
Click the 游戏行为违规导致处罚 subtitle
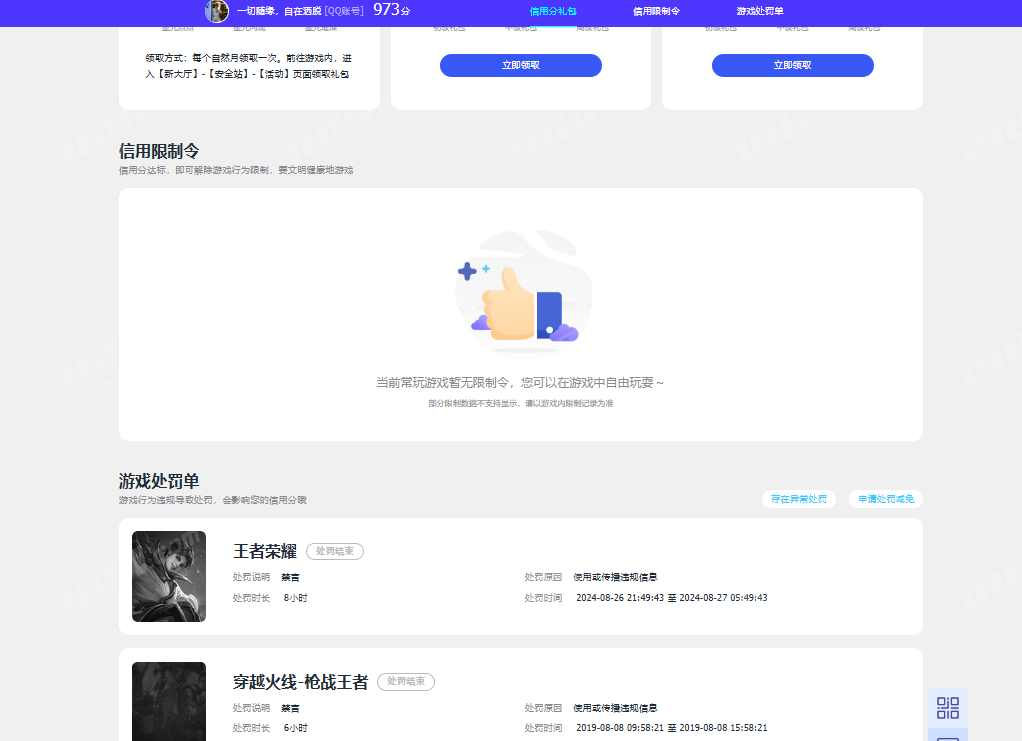(212, 500)
